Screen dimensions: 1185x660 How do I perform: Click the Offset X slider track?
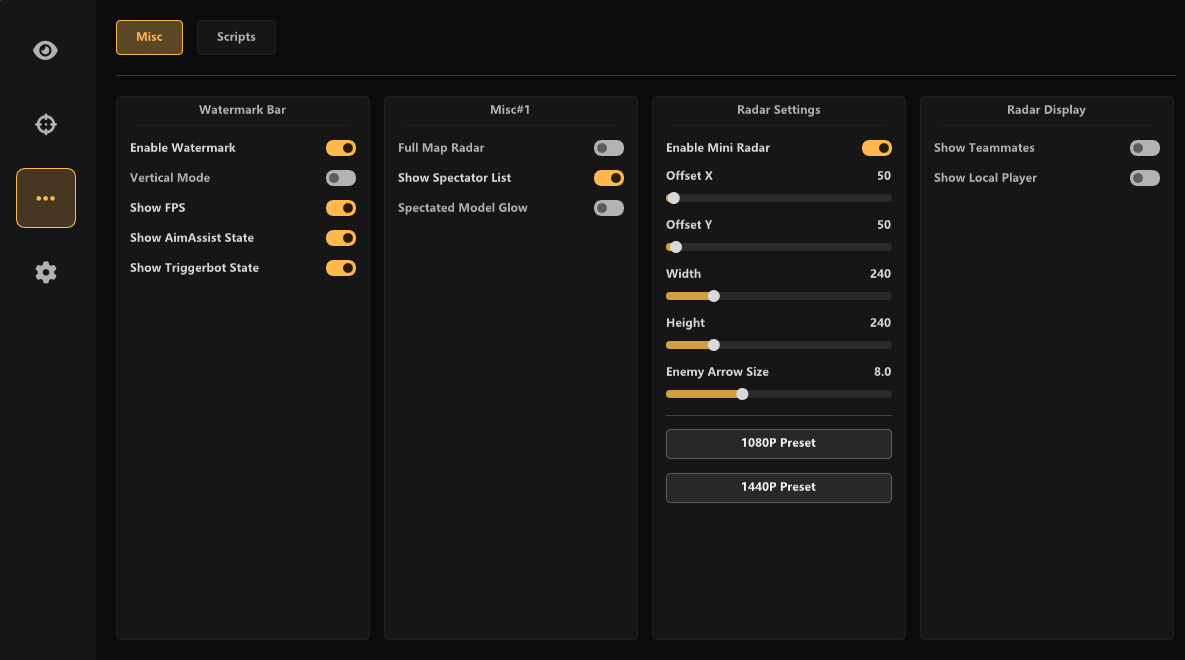[x=778, y=198]
